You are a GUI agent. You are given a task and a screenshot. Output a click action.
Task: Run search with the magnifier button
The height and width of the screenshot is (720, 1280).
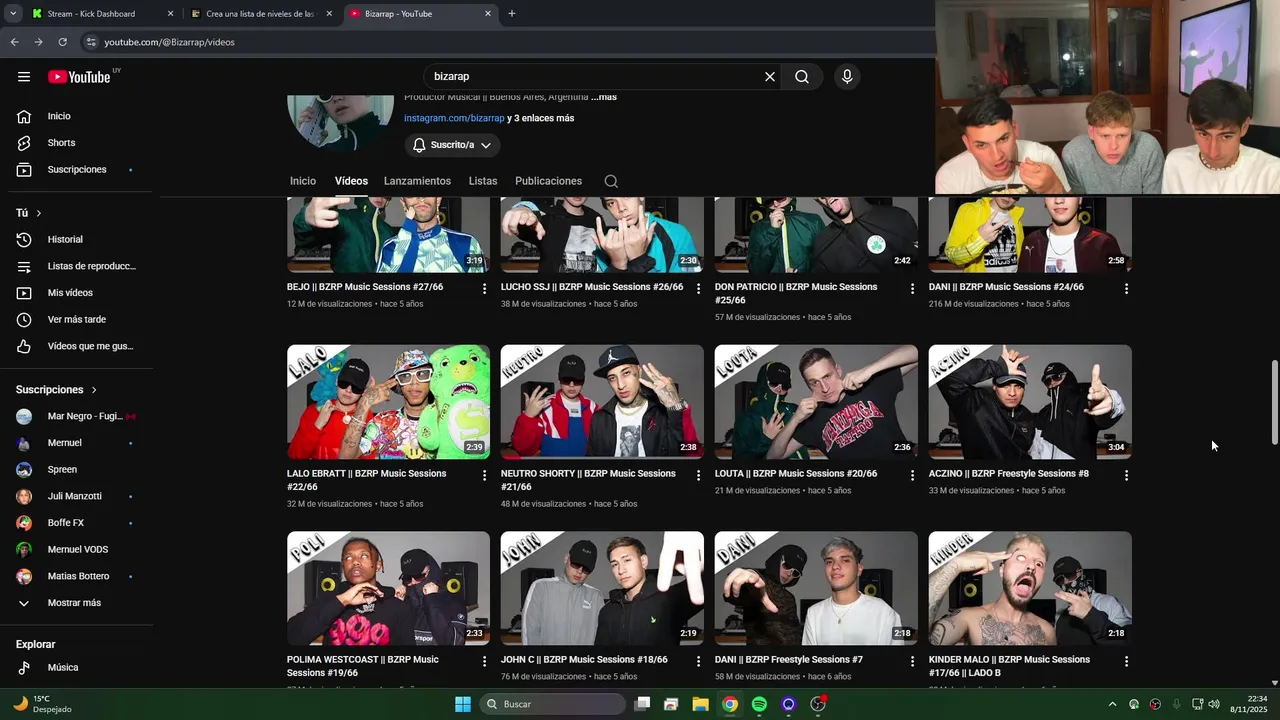click(x=802, y=77)
